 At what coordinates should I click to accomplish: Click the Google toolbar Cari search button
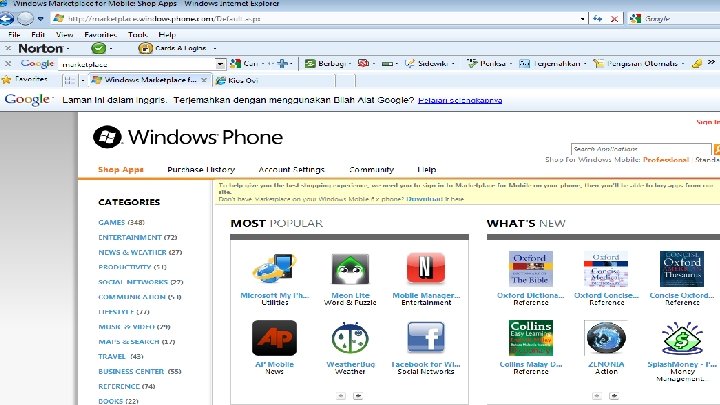point(244,63)
